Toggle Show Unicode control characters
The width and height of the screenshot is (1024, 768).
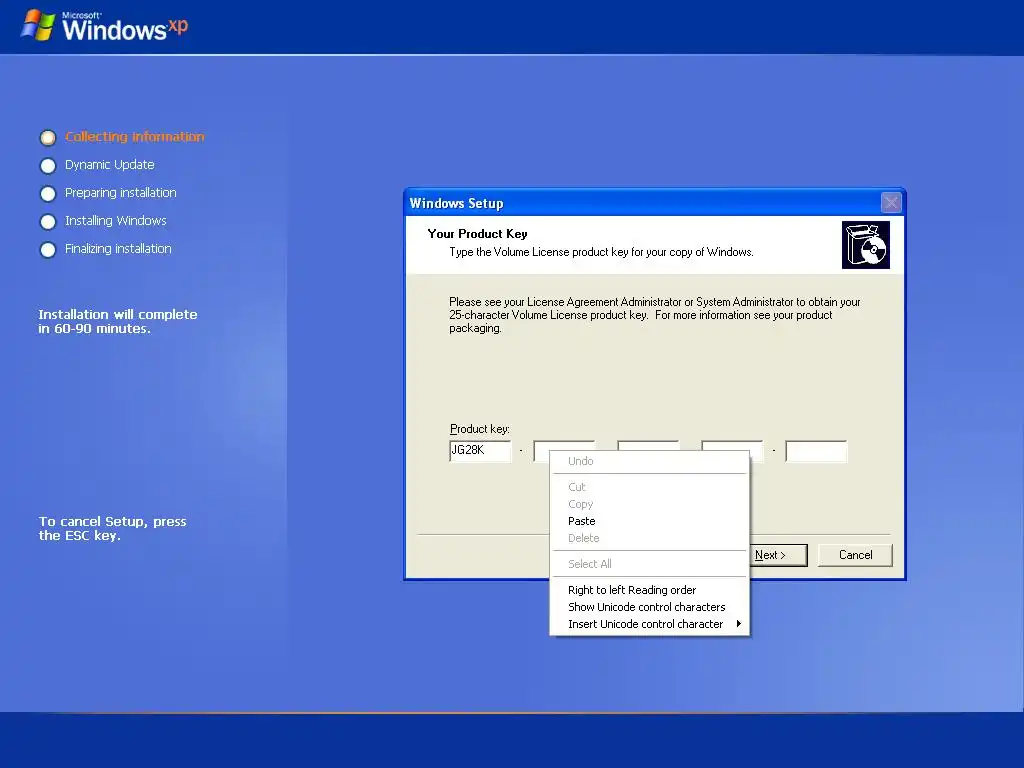pos(649,607)
